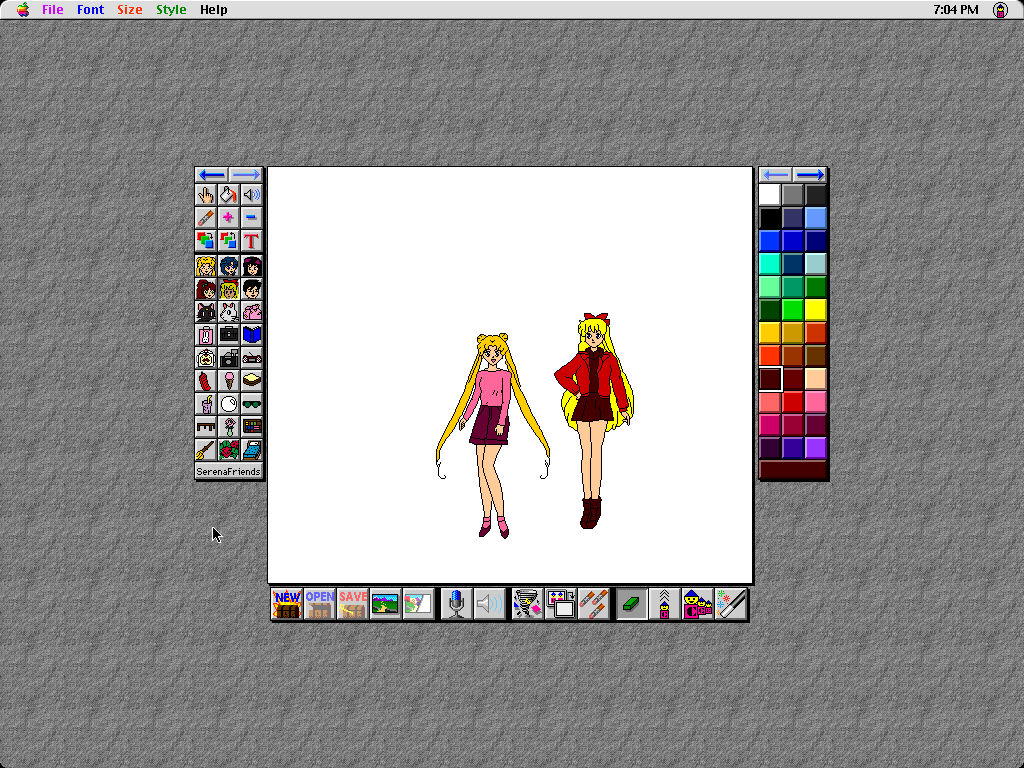Click the second colored squares swap tool

coord(229,240)
